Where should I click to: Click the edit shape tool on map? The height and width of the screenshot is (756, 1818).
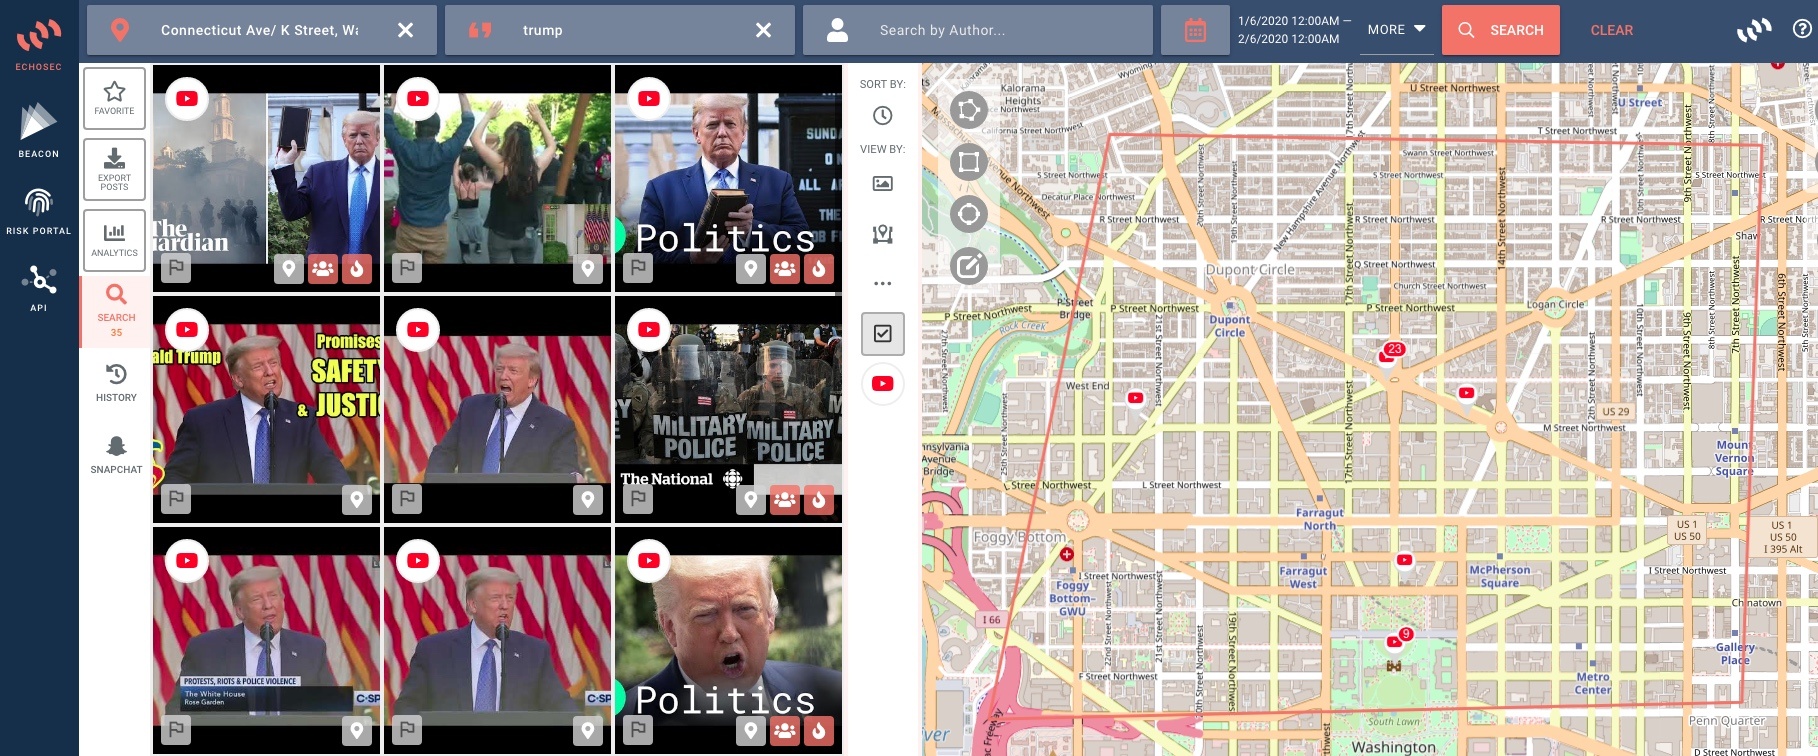point(968,266)
